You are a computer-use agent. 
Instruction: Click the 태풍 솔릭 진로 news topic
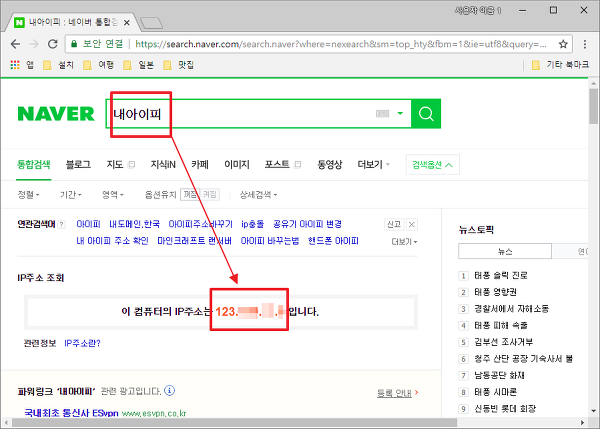click(501, 276)
